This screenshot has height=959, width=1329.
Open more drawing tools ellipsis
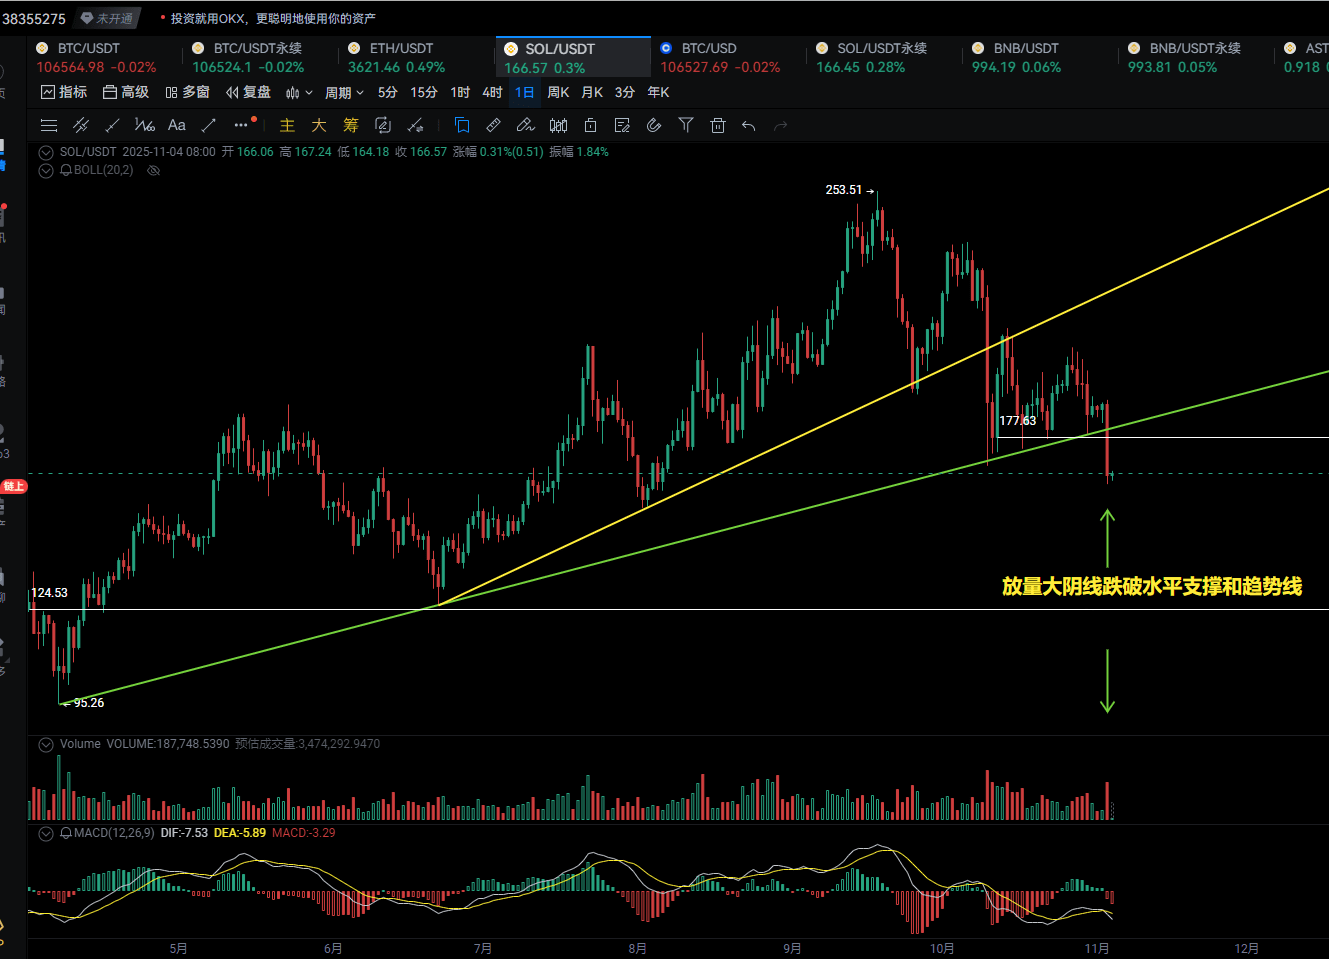[x=240, y=125]
